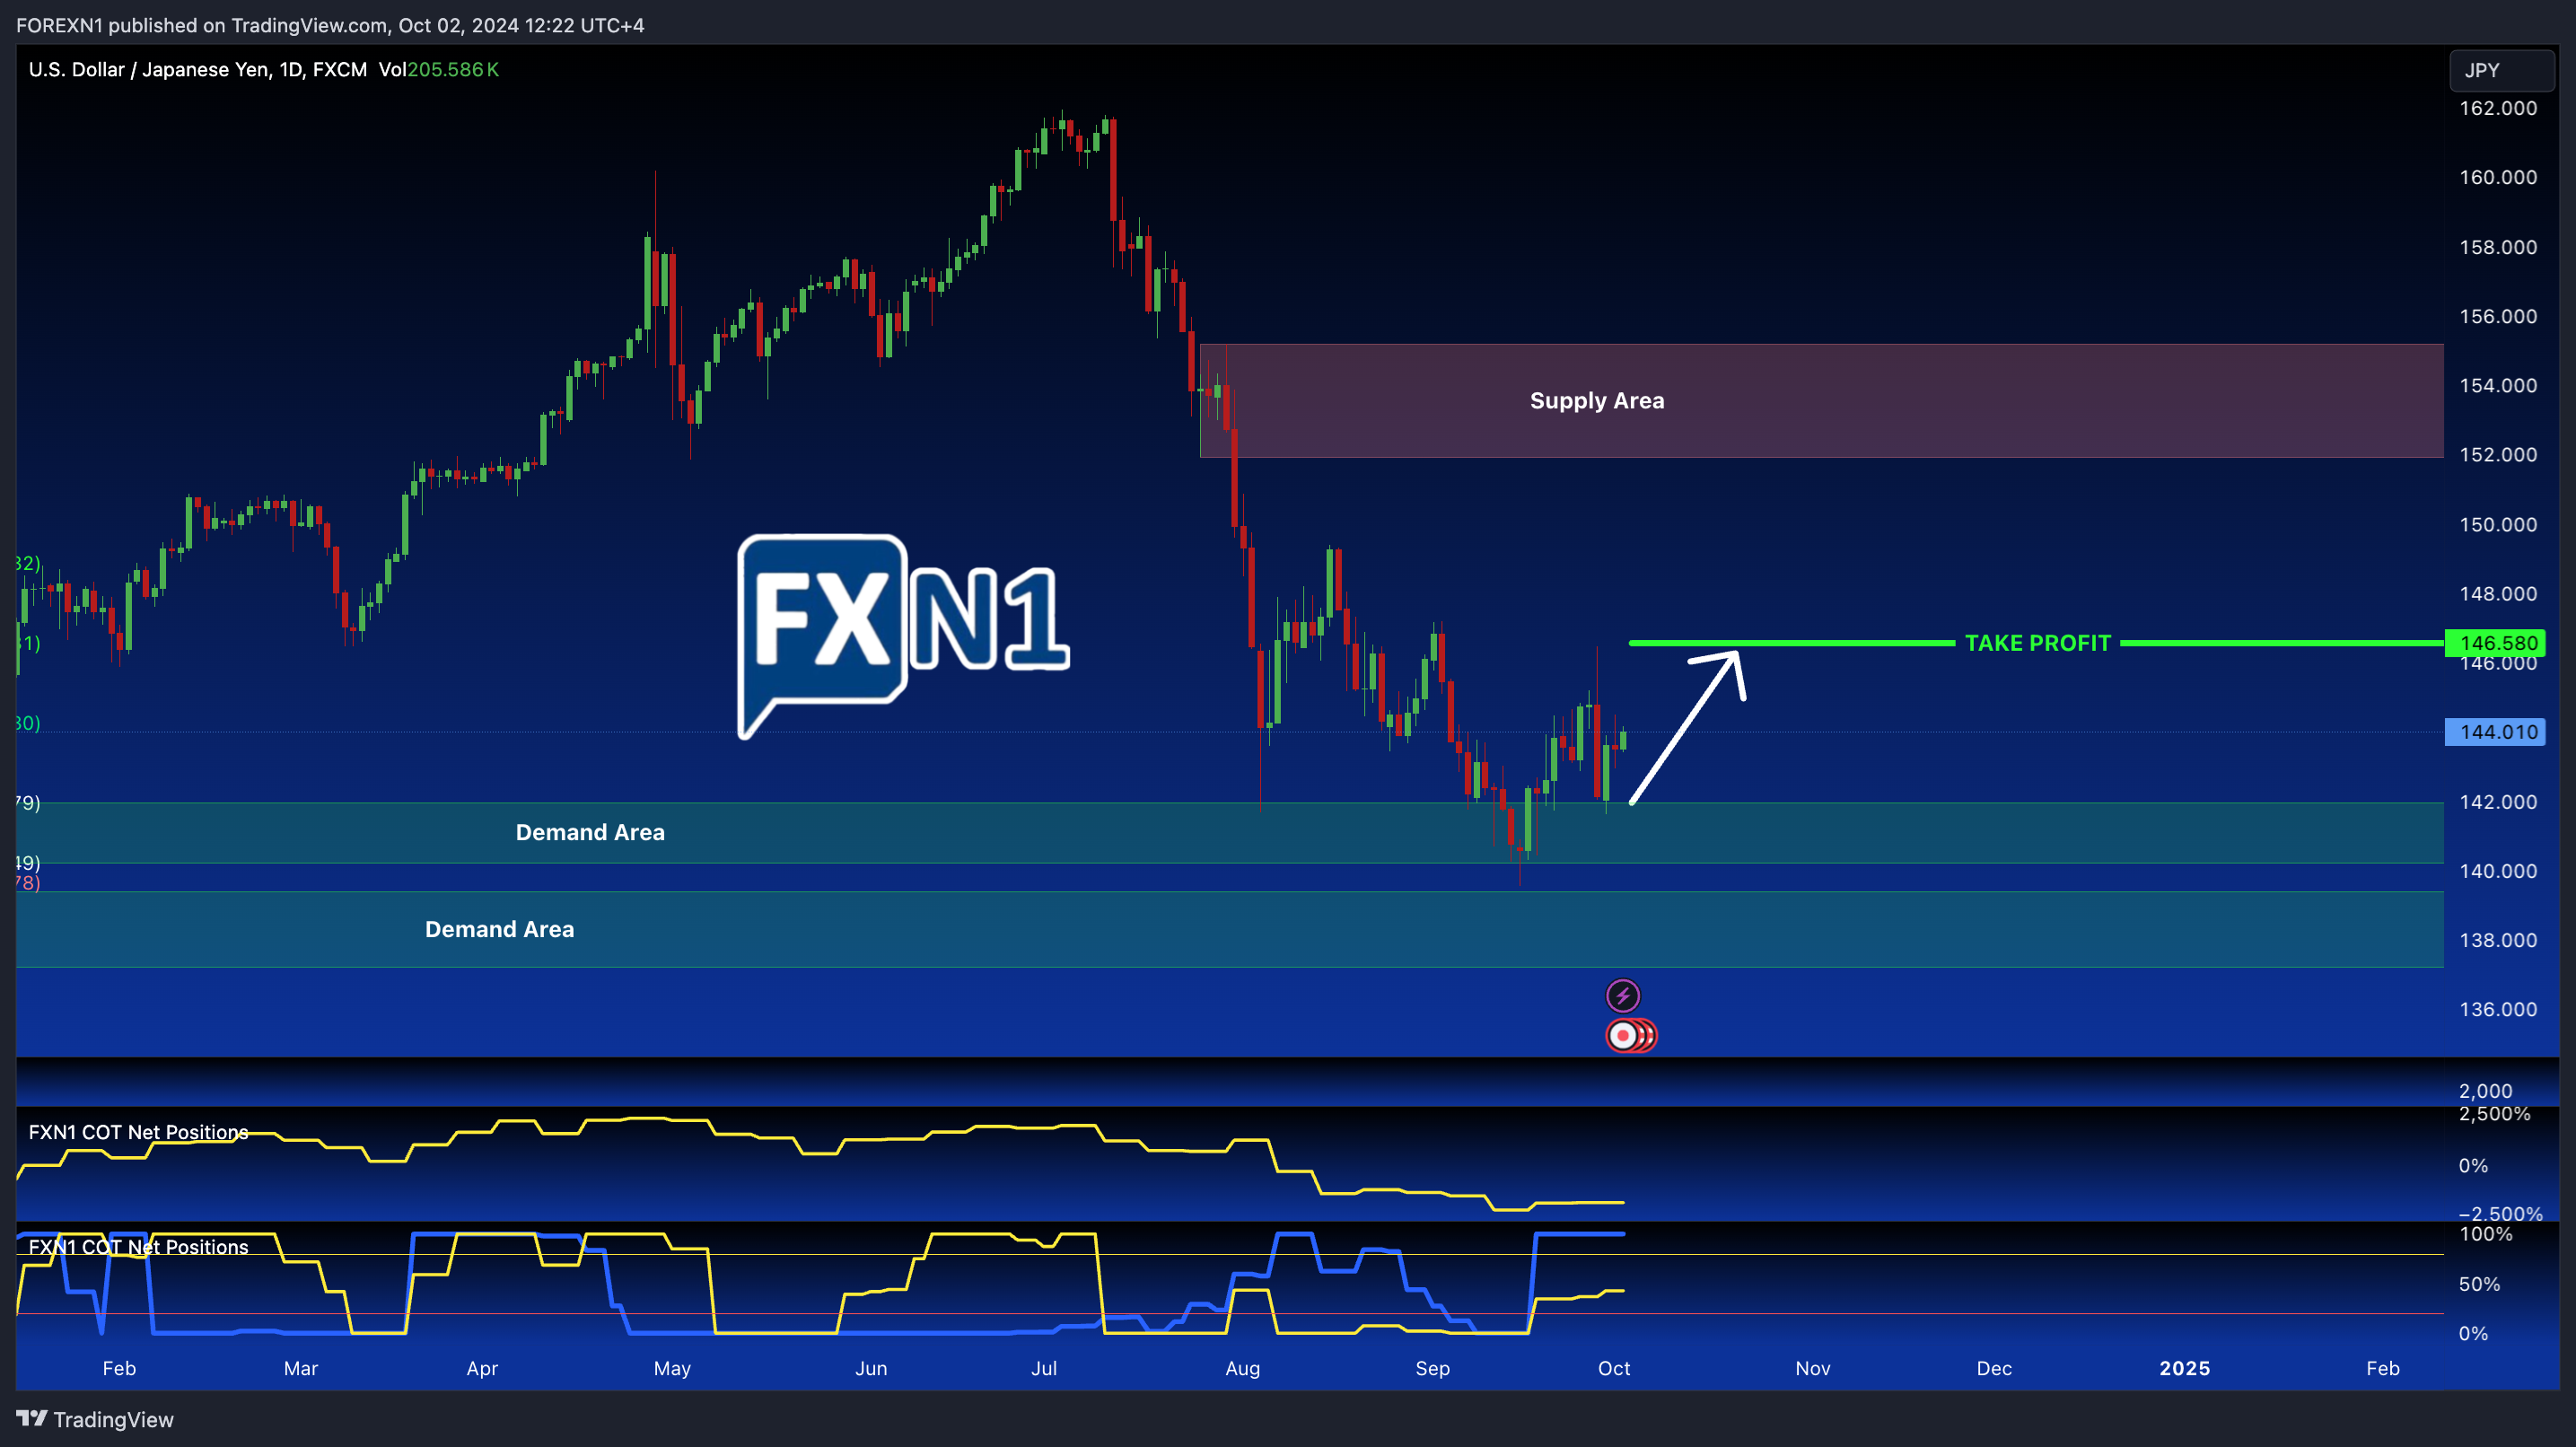Click the blue 144.010 current price label
The height and width of the screenshot is (1447, 2576).
pyautogui.click(x=2495, y=732)
